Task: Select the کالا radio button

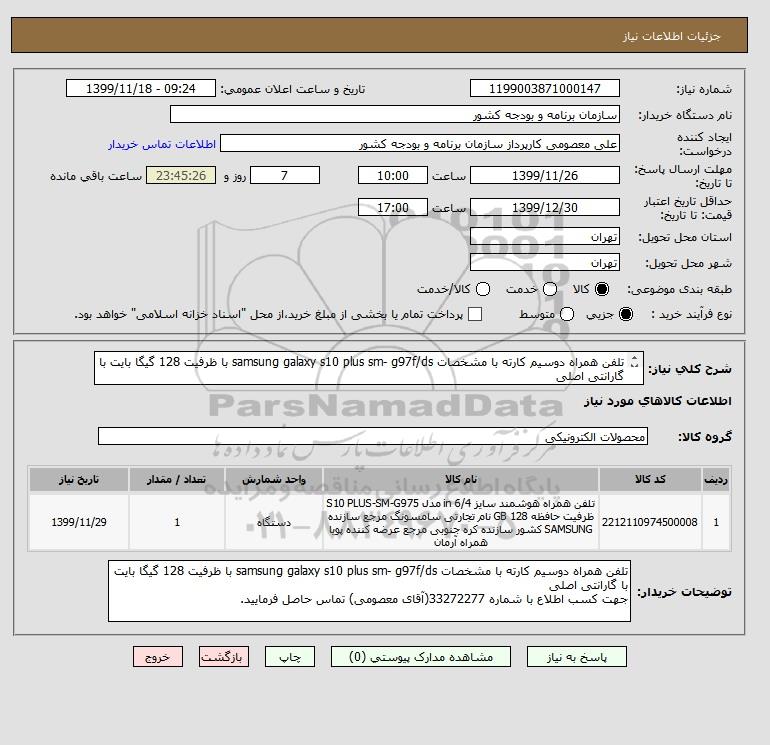Action: (602, 289)
